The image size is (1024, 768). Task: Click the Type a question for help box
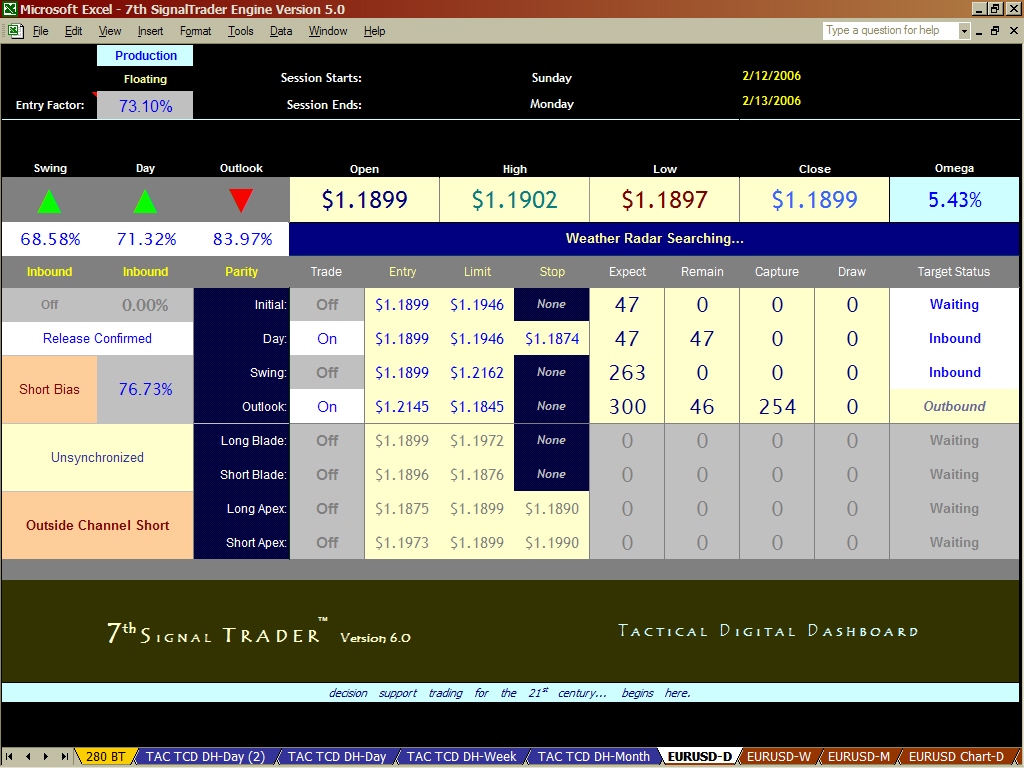click(890, 30)
